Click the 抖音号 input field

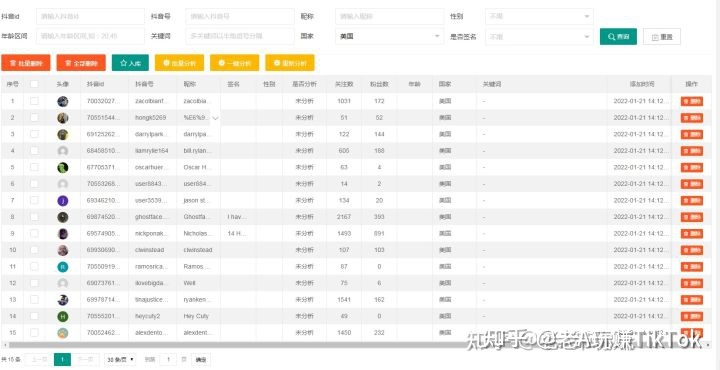coord(240,16)
